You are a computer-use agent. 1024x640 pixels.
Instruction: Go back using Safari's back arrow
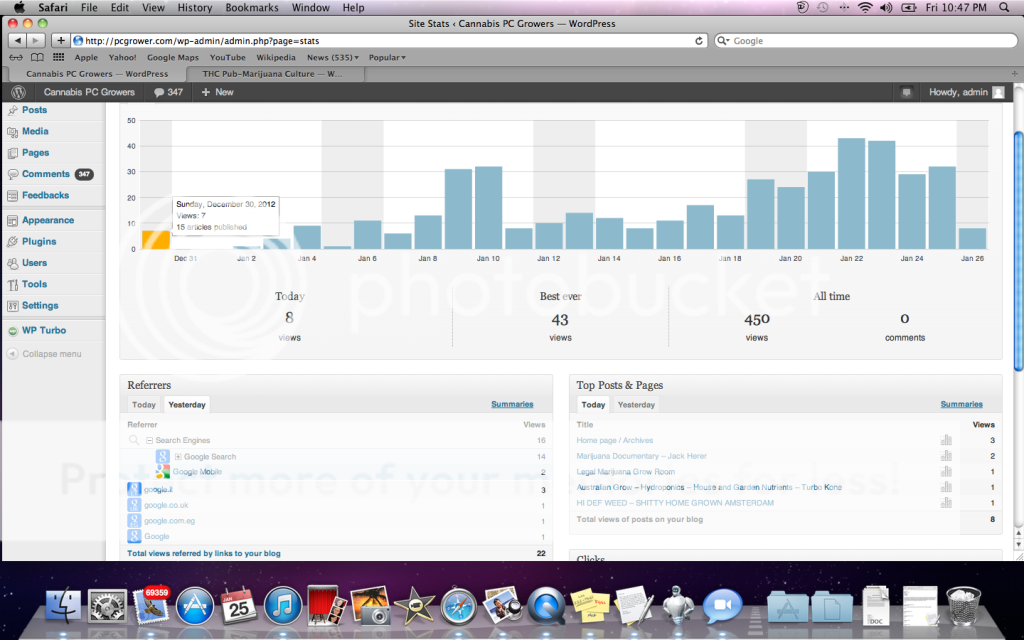click(x=18, y=40)
